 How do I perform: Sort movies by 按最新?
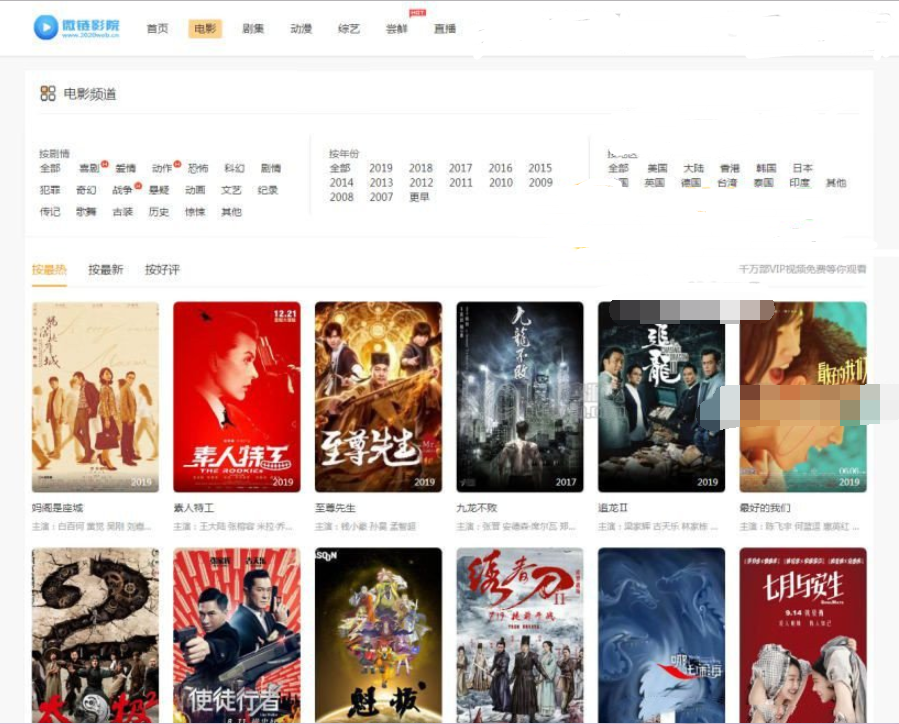[x=105, y=269]
